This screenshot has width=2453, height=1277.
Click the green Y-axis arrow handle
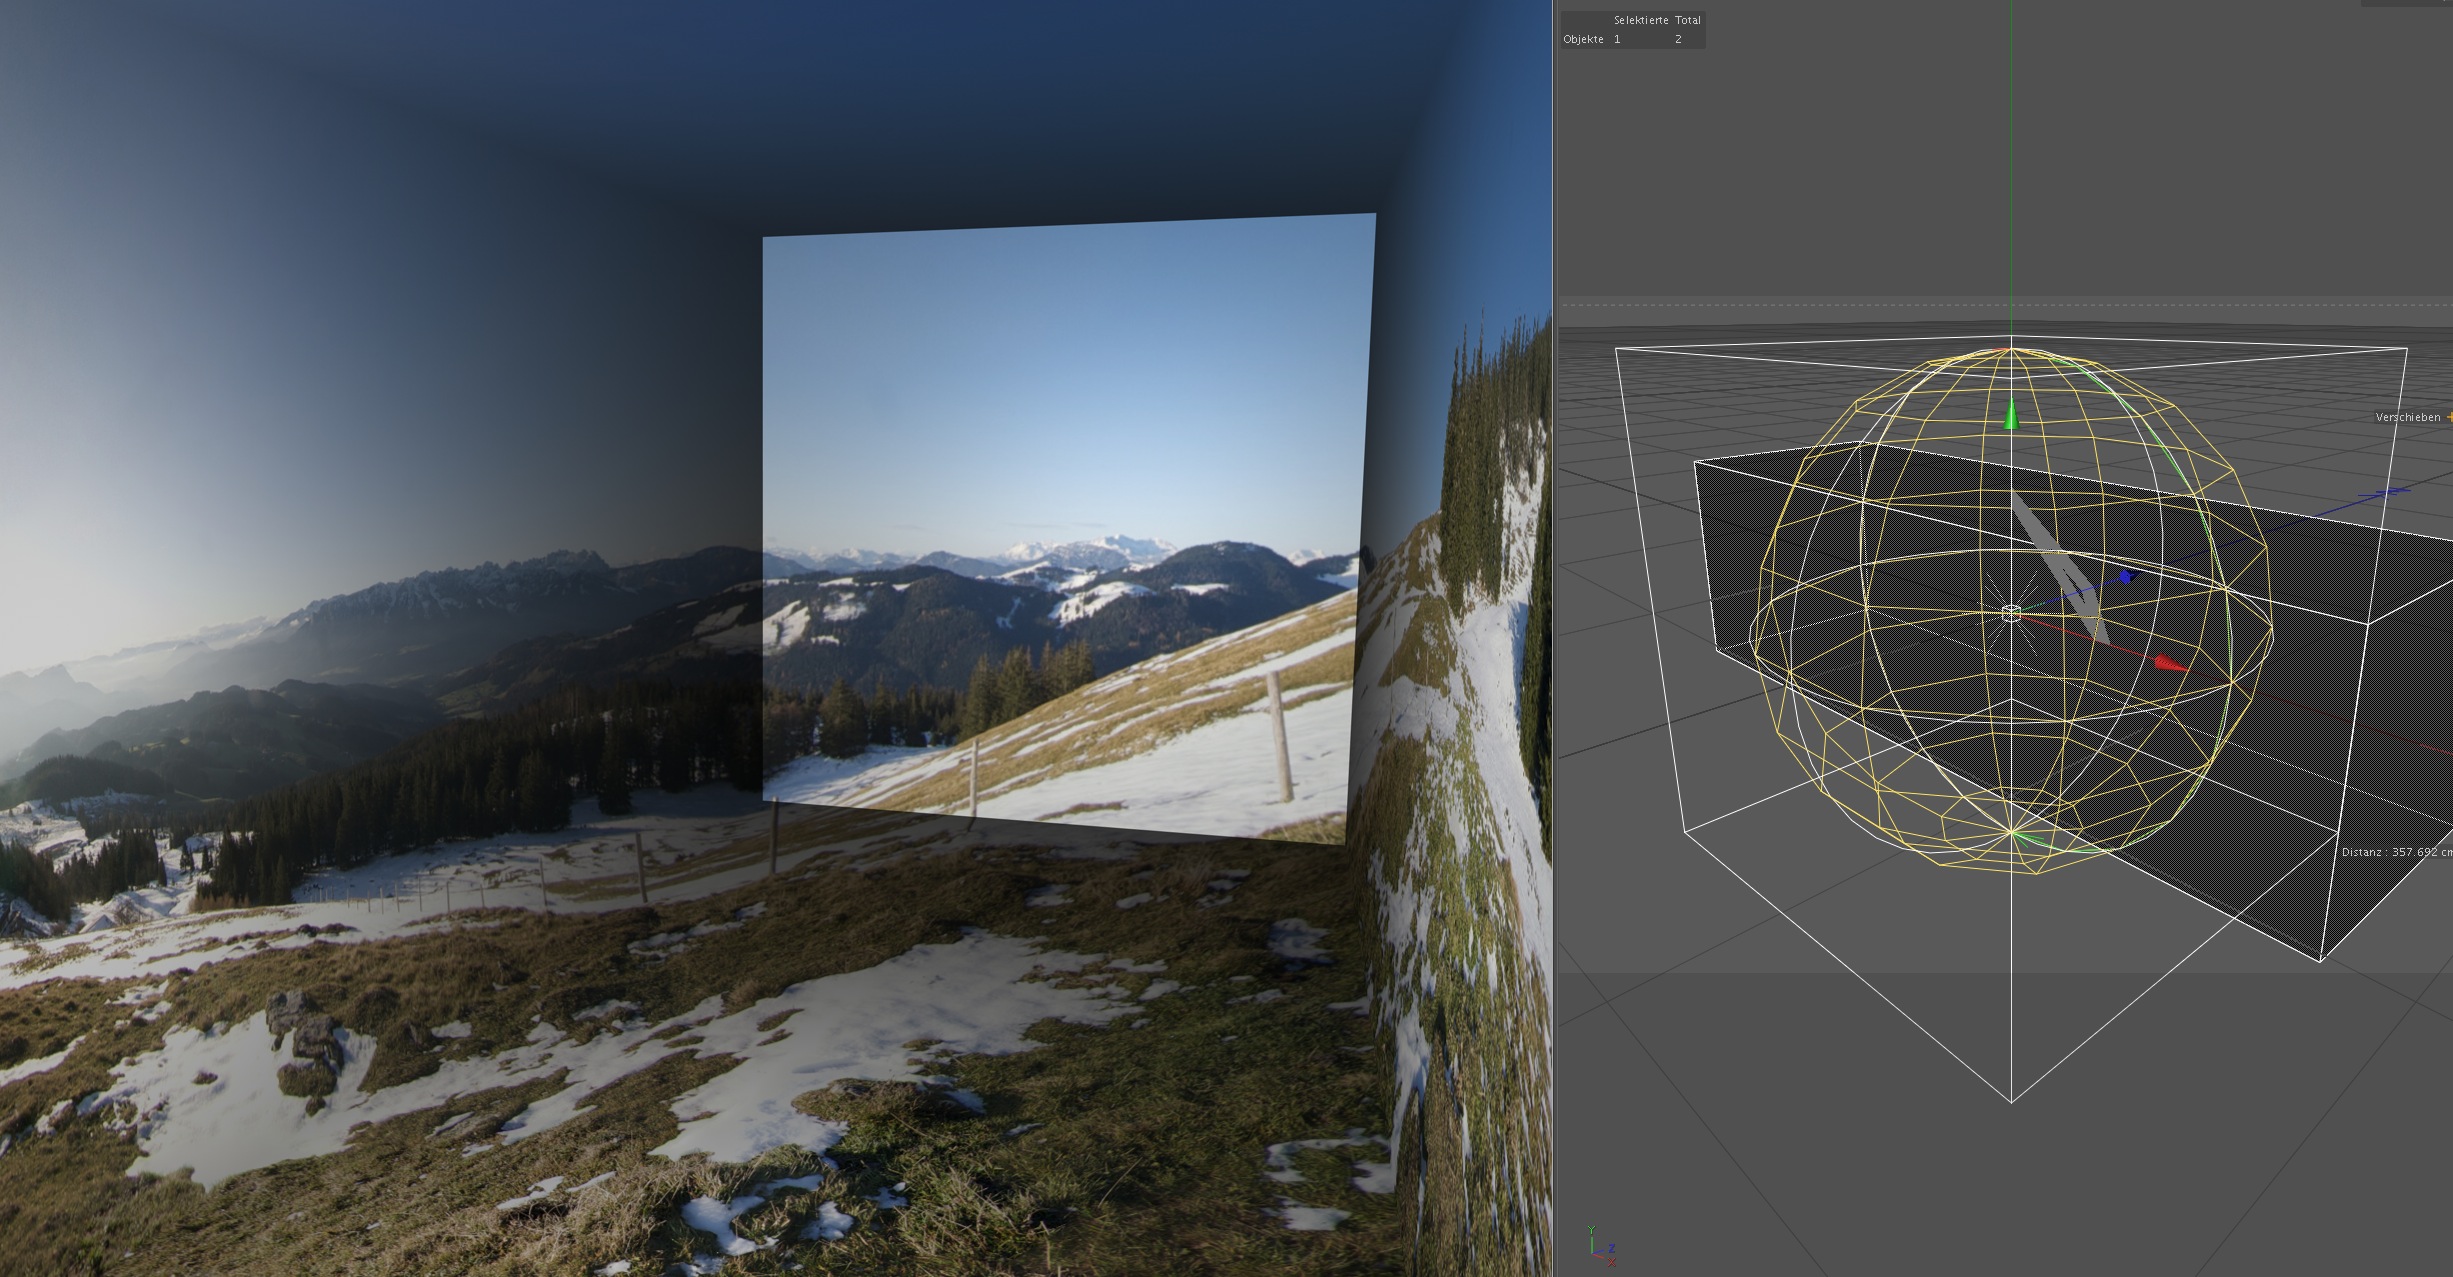click(2011, 416)
